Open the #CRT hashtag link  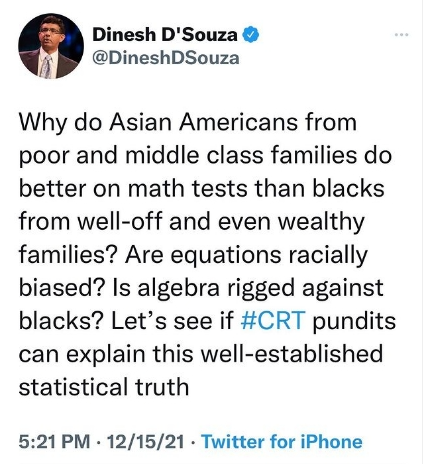tap(273, 320)
